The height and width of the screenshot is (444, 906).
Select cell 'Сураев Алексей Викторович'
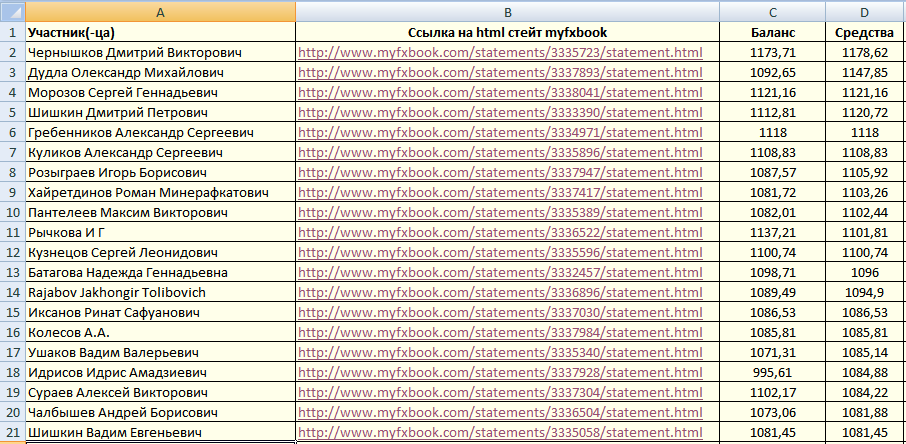[x=161, y=392]
